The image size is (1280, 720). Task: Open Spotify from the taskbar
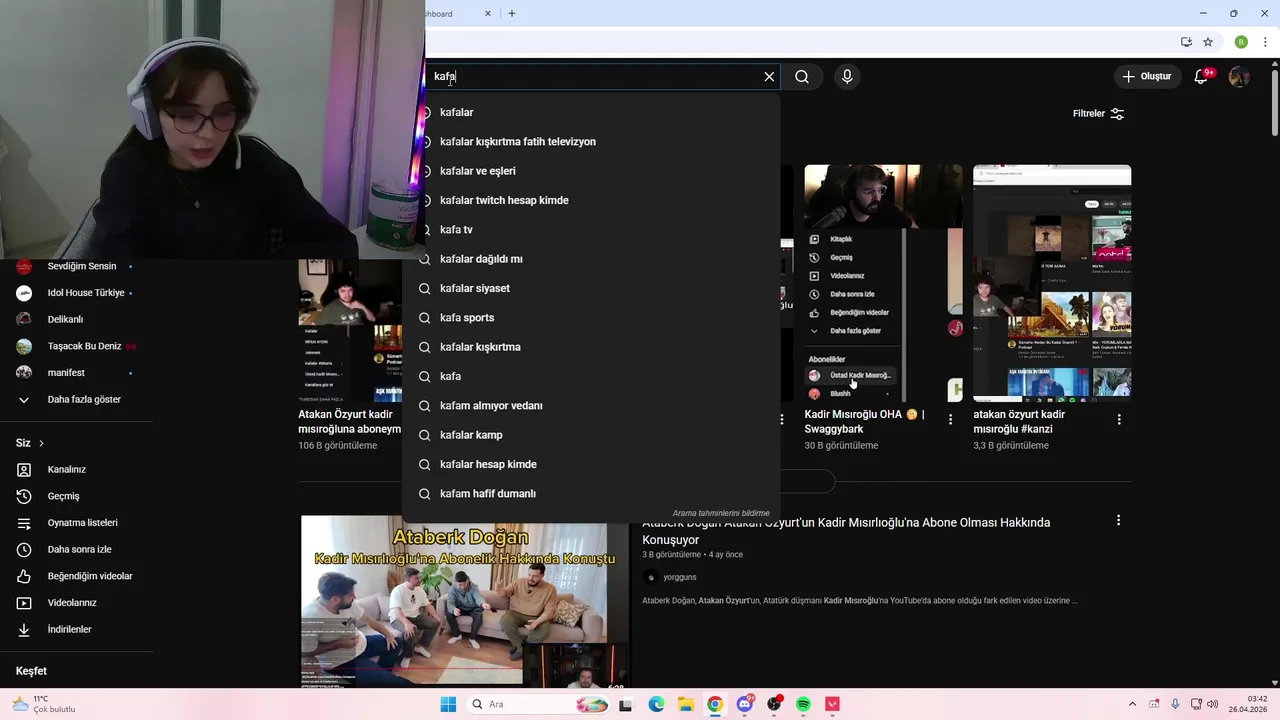pos(803,704)
